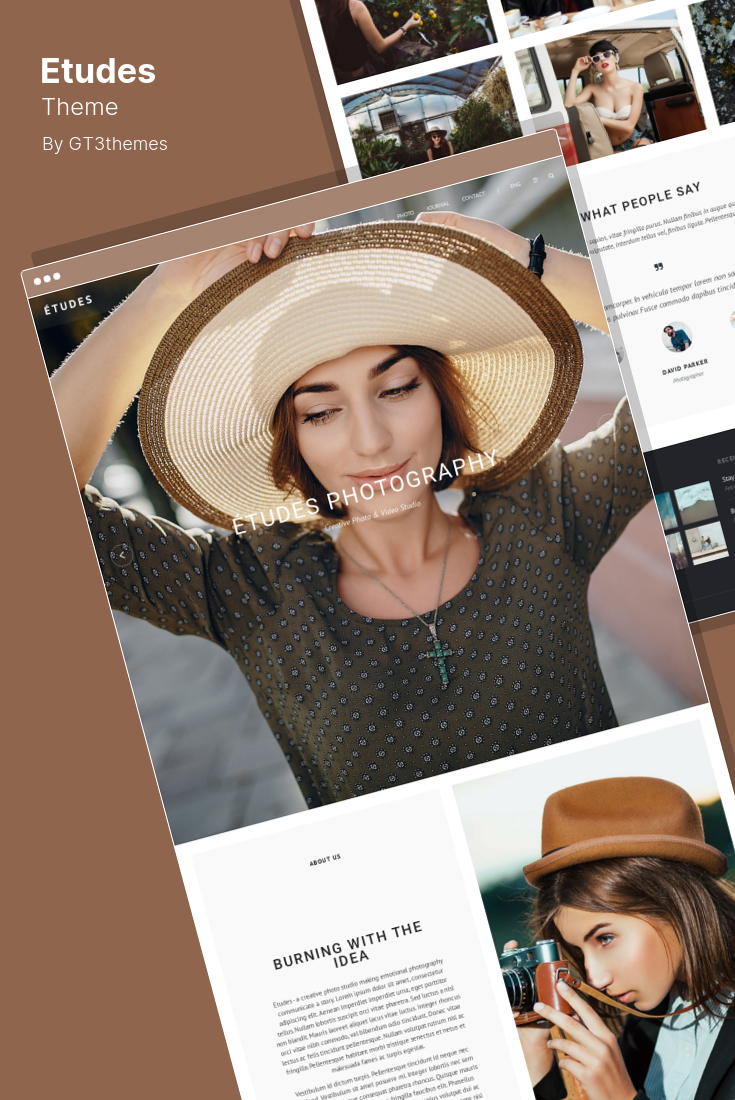Image resolution: width=735 pixels, height=1100 pixels.
Task: Open the JOURNAL menu item
Action: tap(438, 206)
